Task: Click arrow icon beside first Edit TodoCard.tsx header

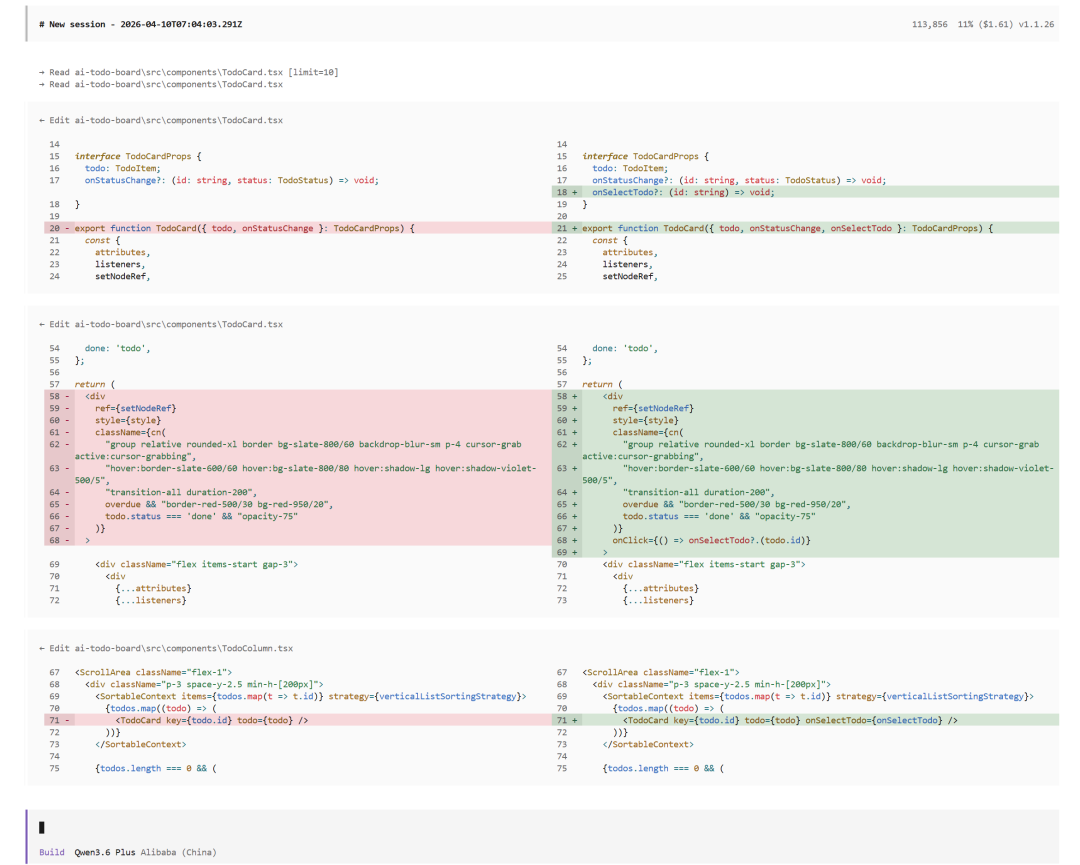Action: pyautogui.click(x=41, y=120)
